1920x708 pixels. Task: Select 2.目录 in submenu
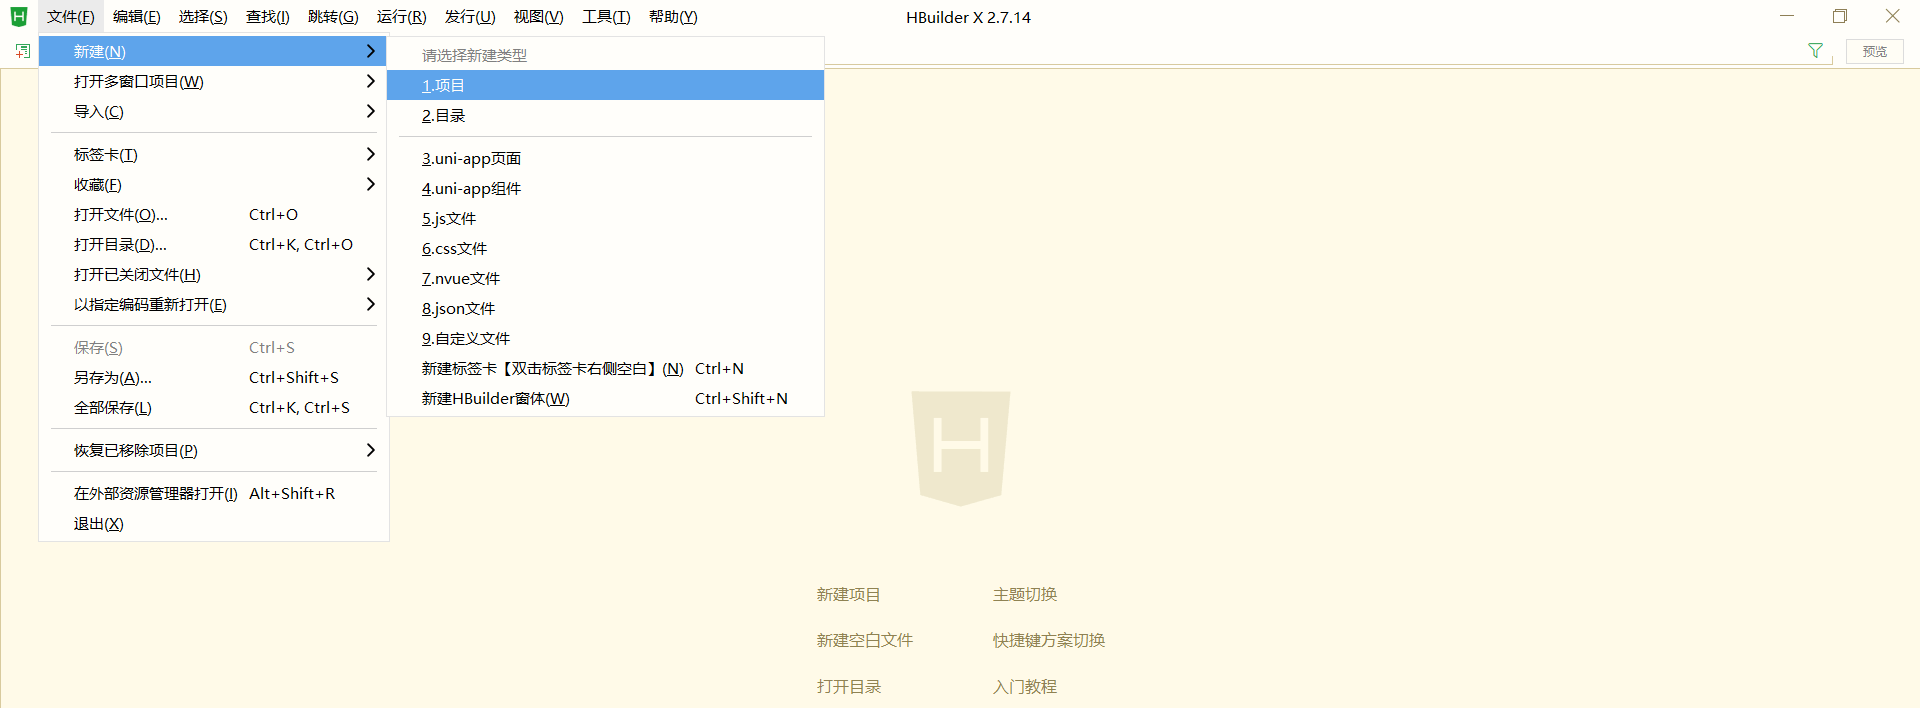click(605, 116)
